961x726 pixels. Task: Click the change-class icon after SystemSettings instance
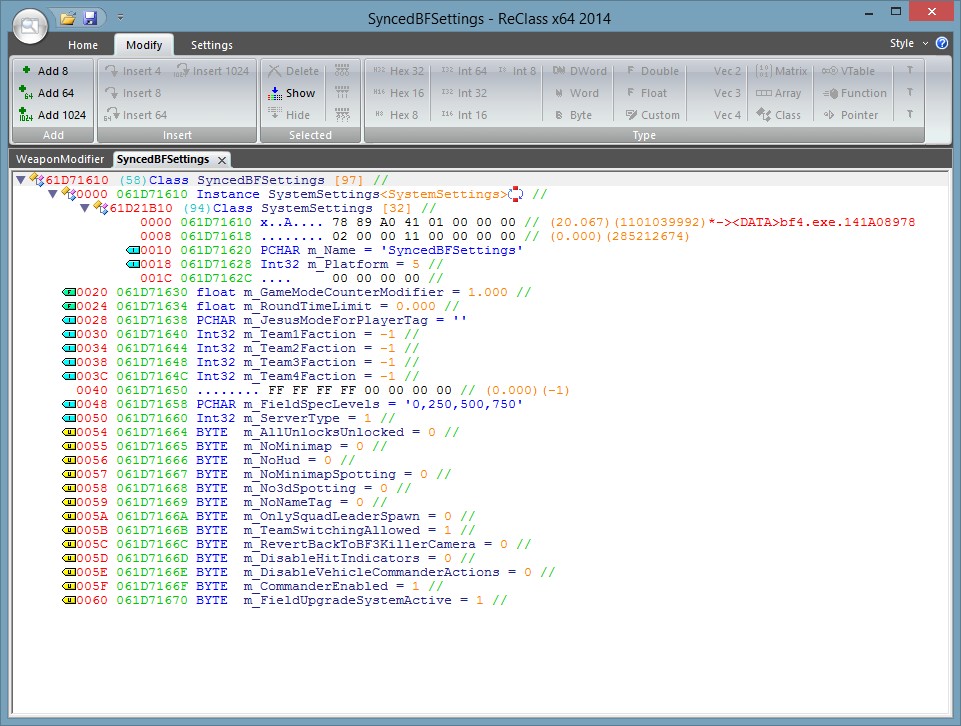515,194
